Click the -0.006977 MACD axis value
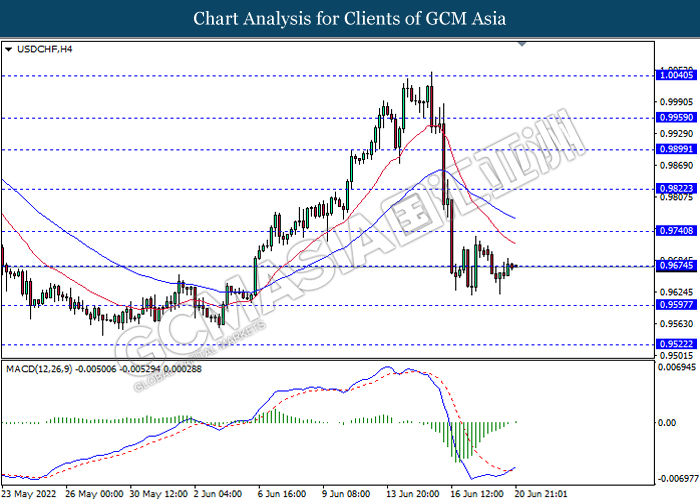Viewport: 700px width, 500px height. click(677, 479)
